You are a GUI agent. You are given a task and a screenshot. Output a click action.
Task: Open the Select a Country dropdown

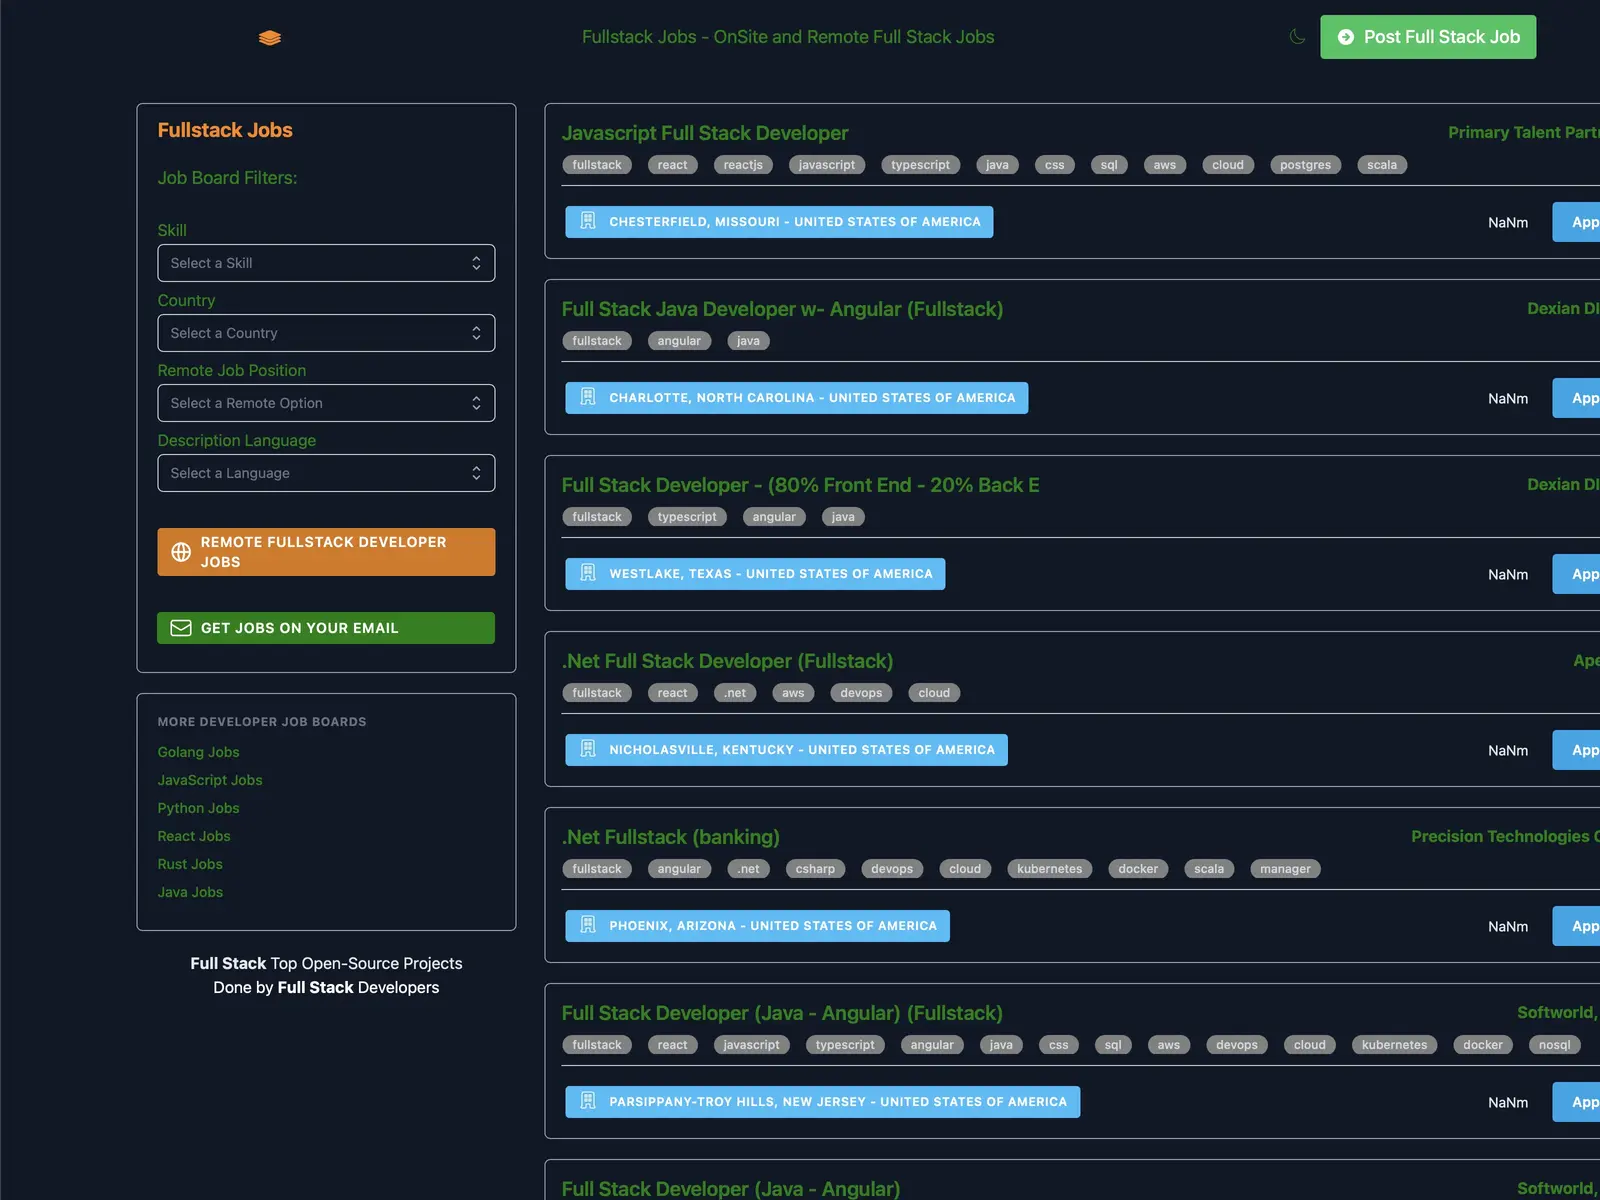(x=326, y=333)
